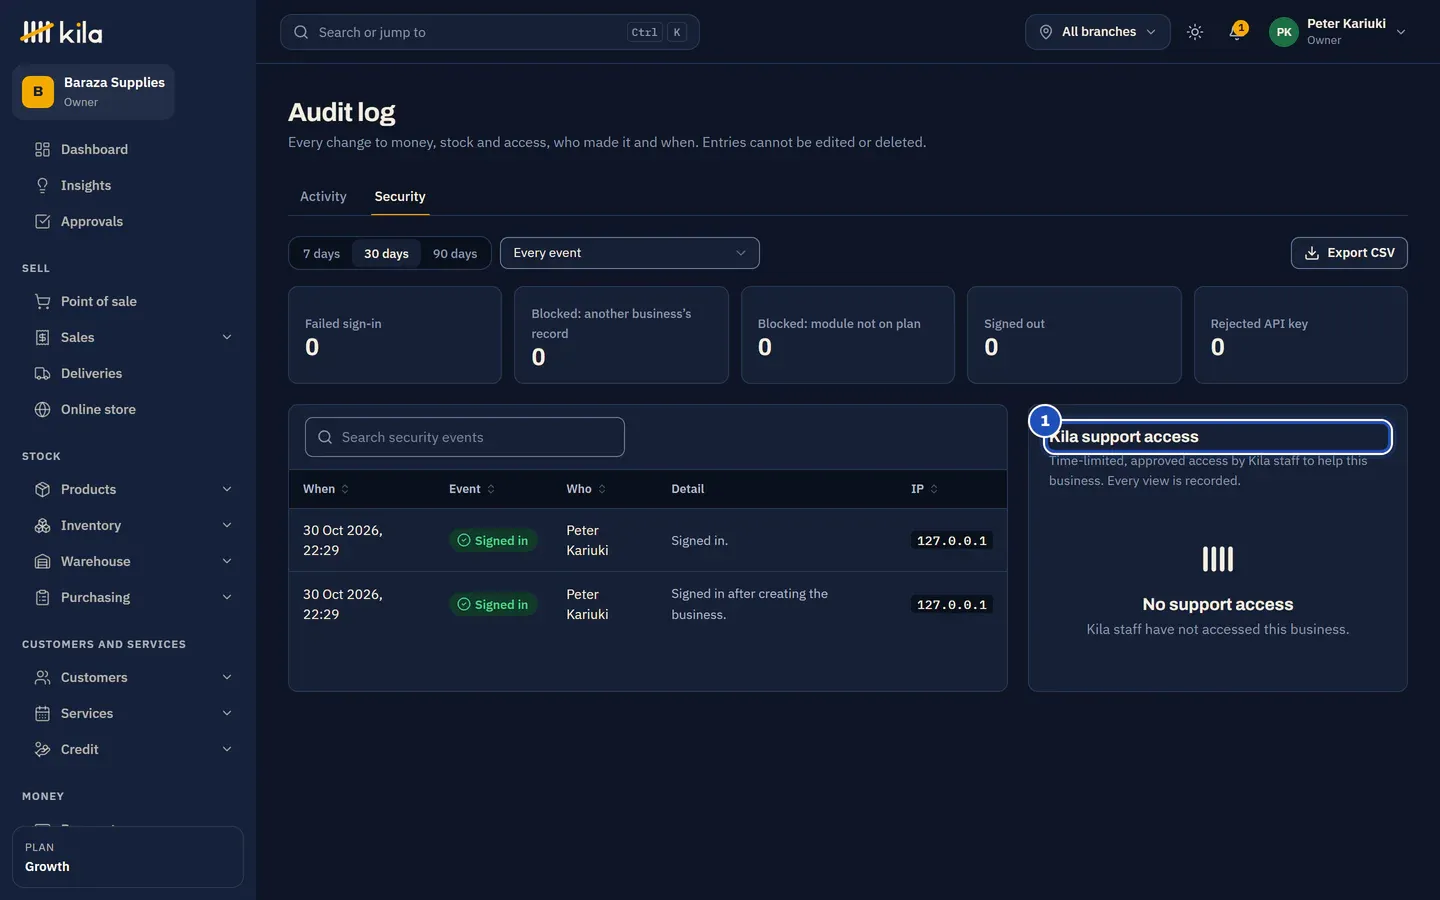Click the Search security events field
The width and height of the screenshot is (1440, 900).
pos(465,437)
